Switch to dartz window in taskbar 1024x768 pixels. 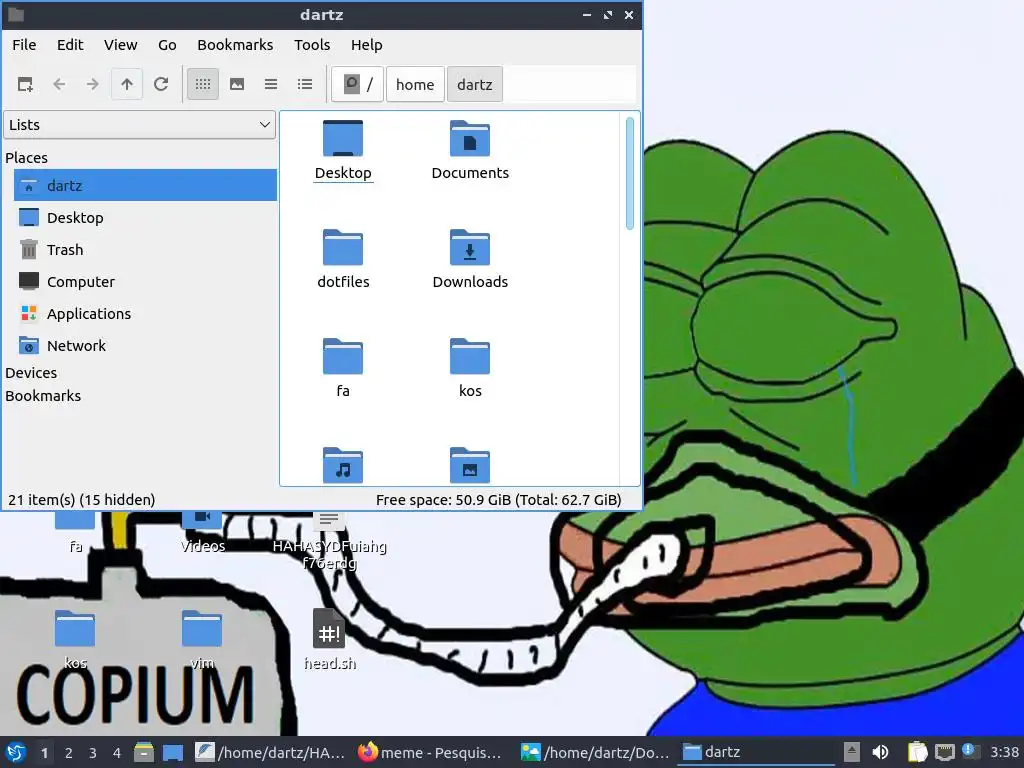click(x=756, y=752)
